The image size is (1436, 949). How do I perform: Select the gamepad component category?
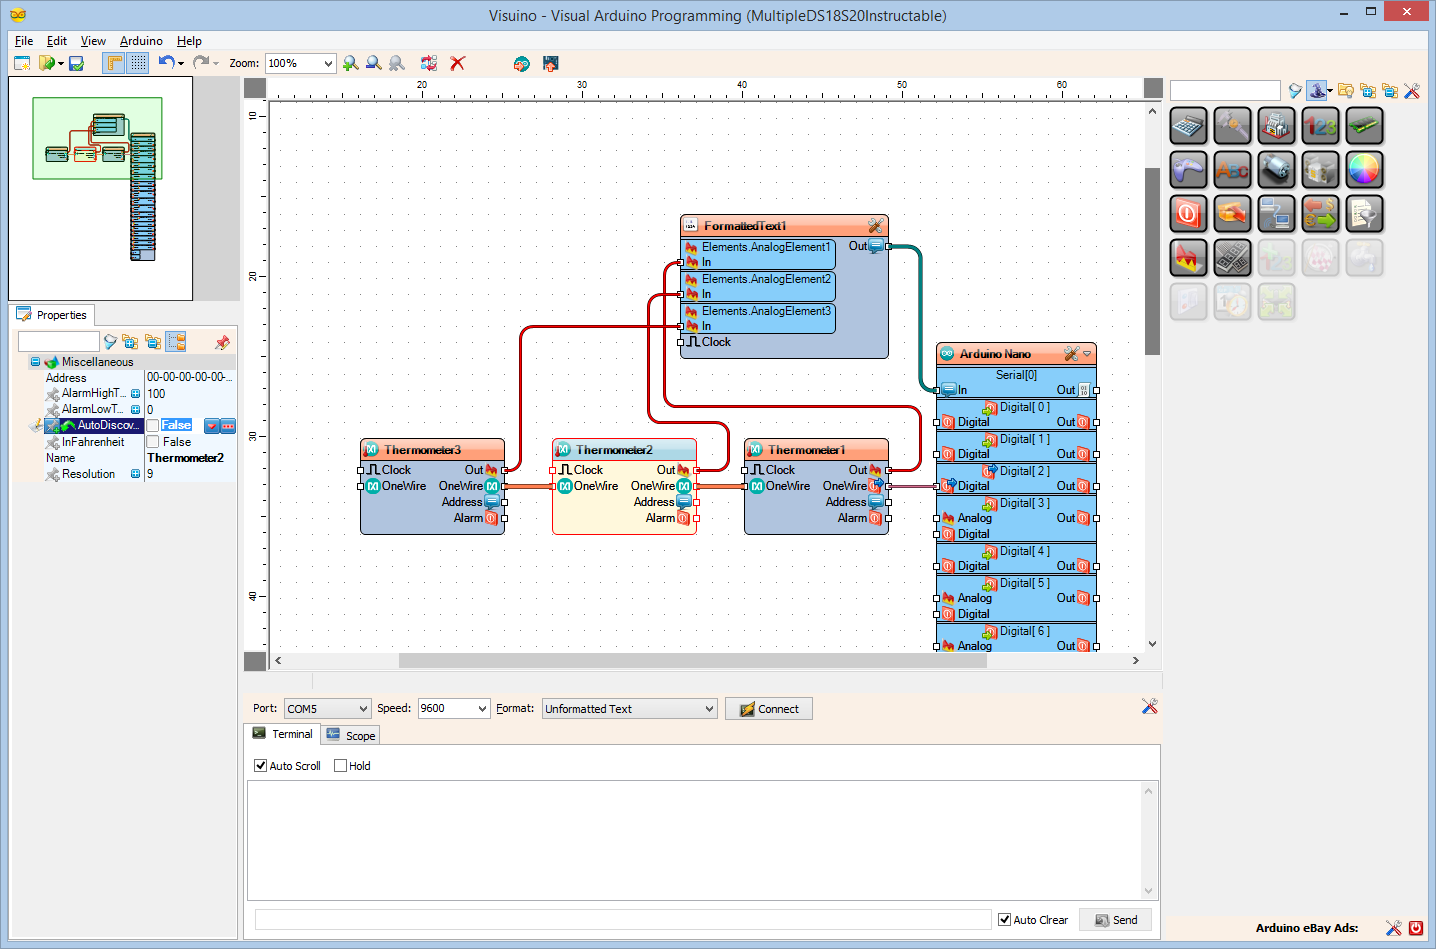coord(1188,170)
